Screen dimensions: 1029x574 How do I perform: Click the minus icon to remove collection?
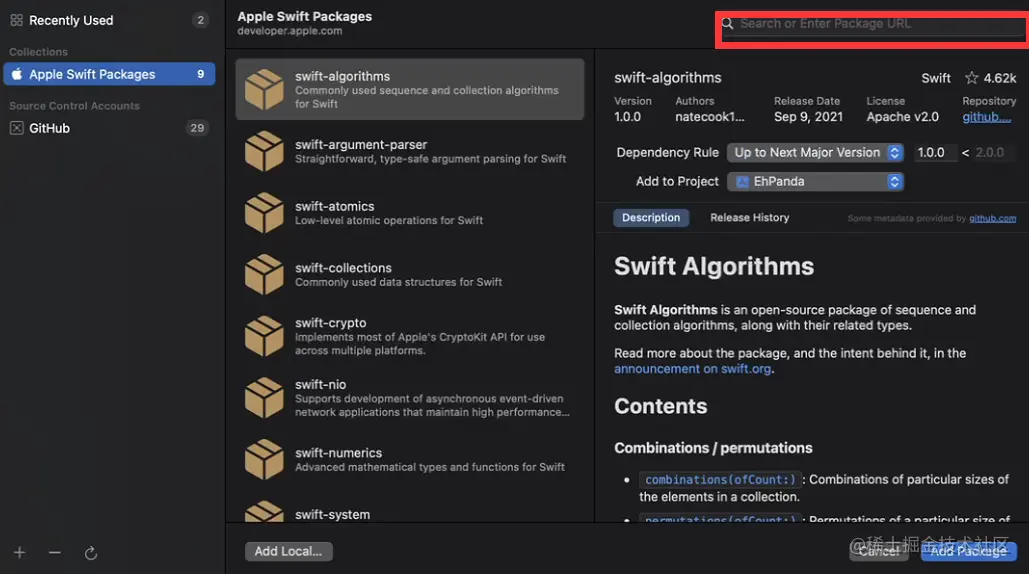click(x=54, y=552)
